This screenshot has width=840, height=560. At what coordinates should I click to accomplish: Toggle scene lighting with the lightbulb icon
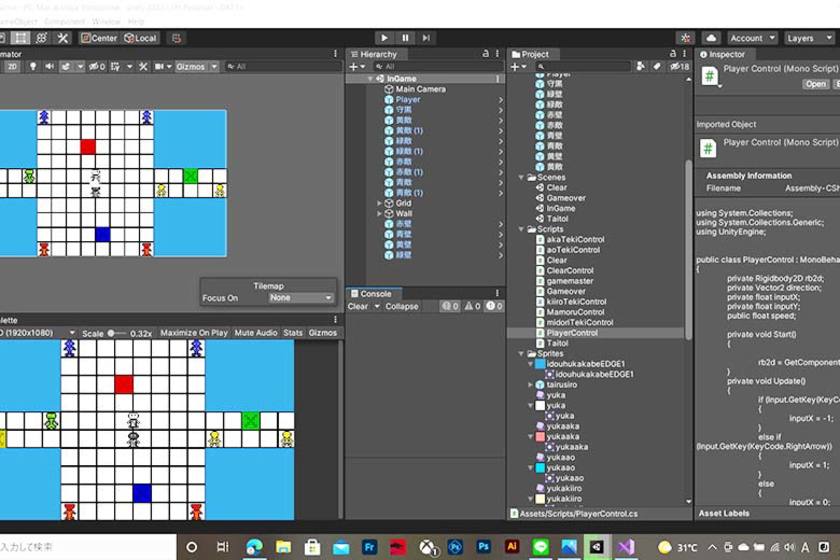32,67
